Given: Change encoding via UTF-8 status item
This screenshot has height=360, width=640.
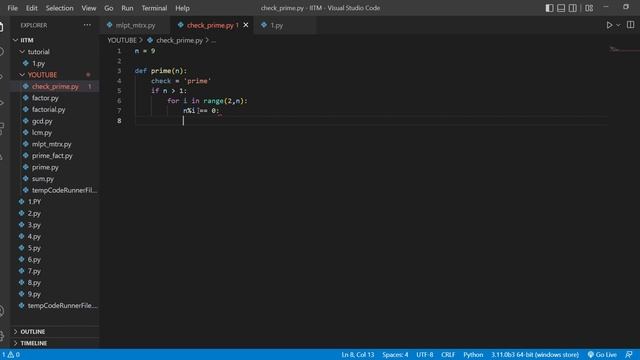Looking at the screenshot, I should coord(424,355).
